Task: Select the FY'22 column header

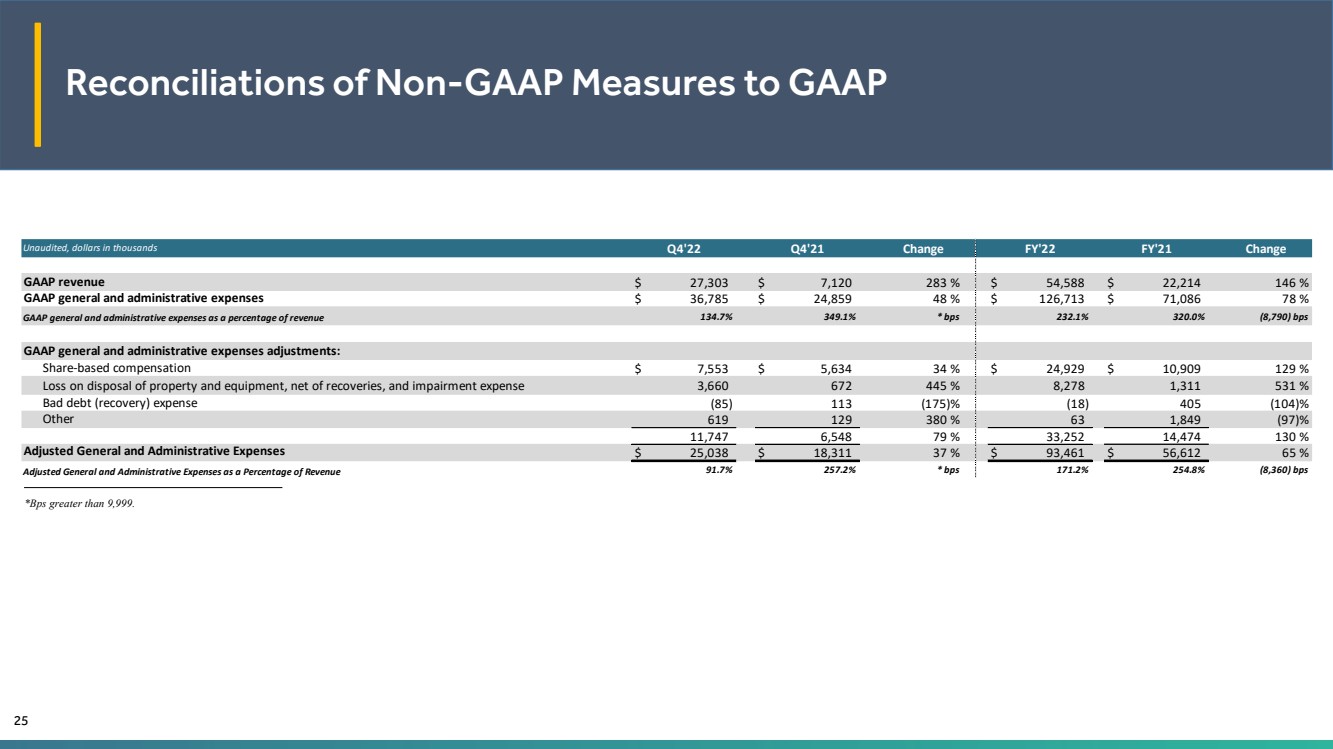Action: click(x=1043, y=249)
